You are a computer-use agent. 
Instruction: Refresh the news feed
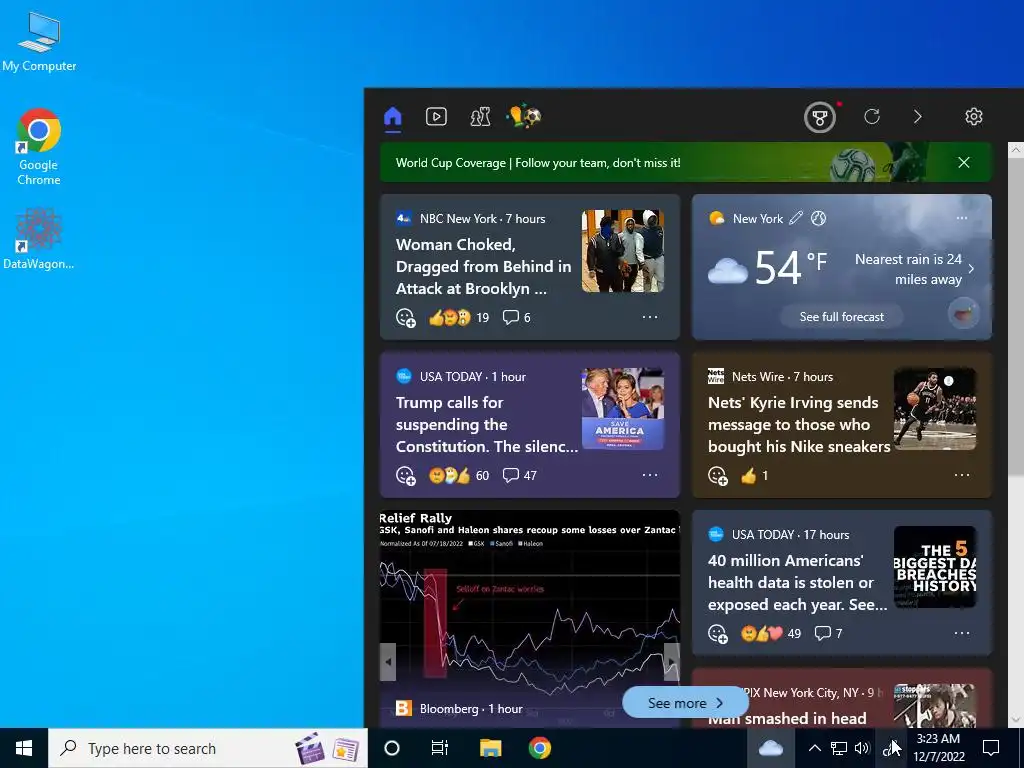point(872,117)
